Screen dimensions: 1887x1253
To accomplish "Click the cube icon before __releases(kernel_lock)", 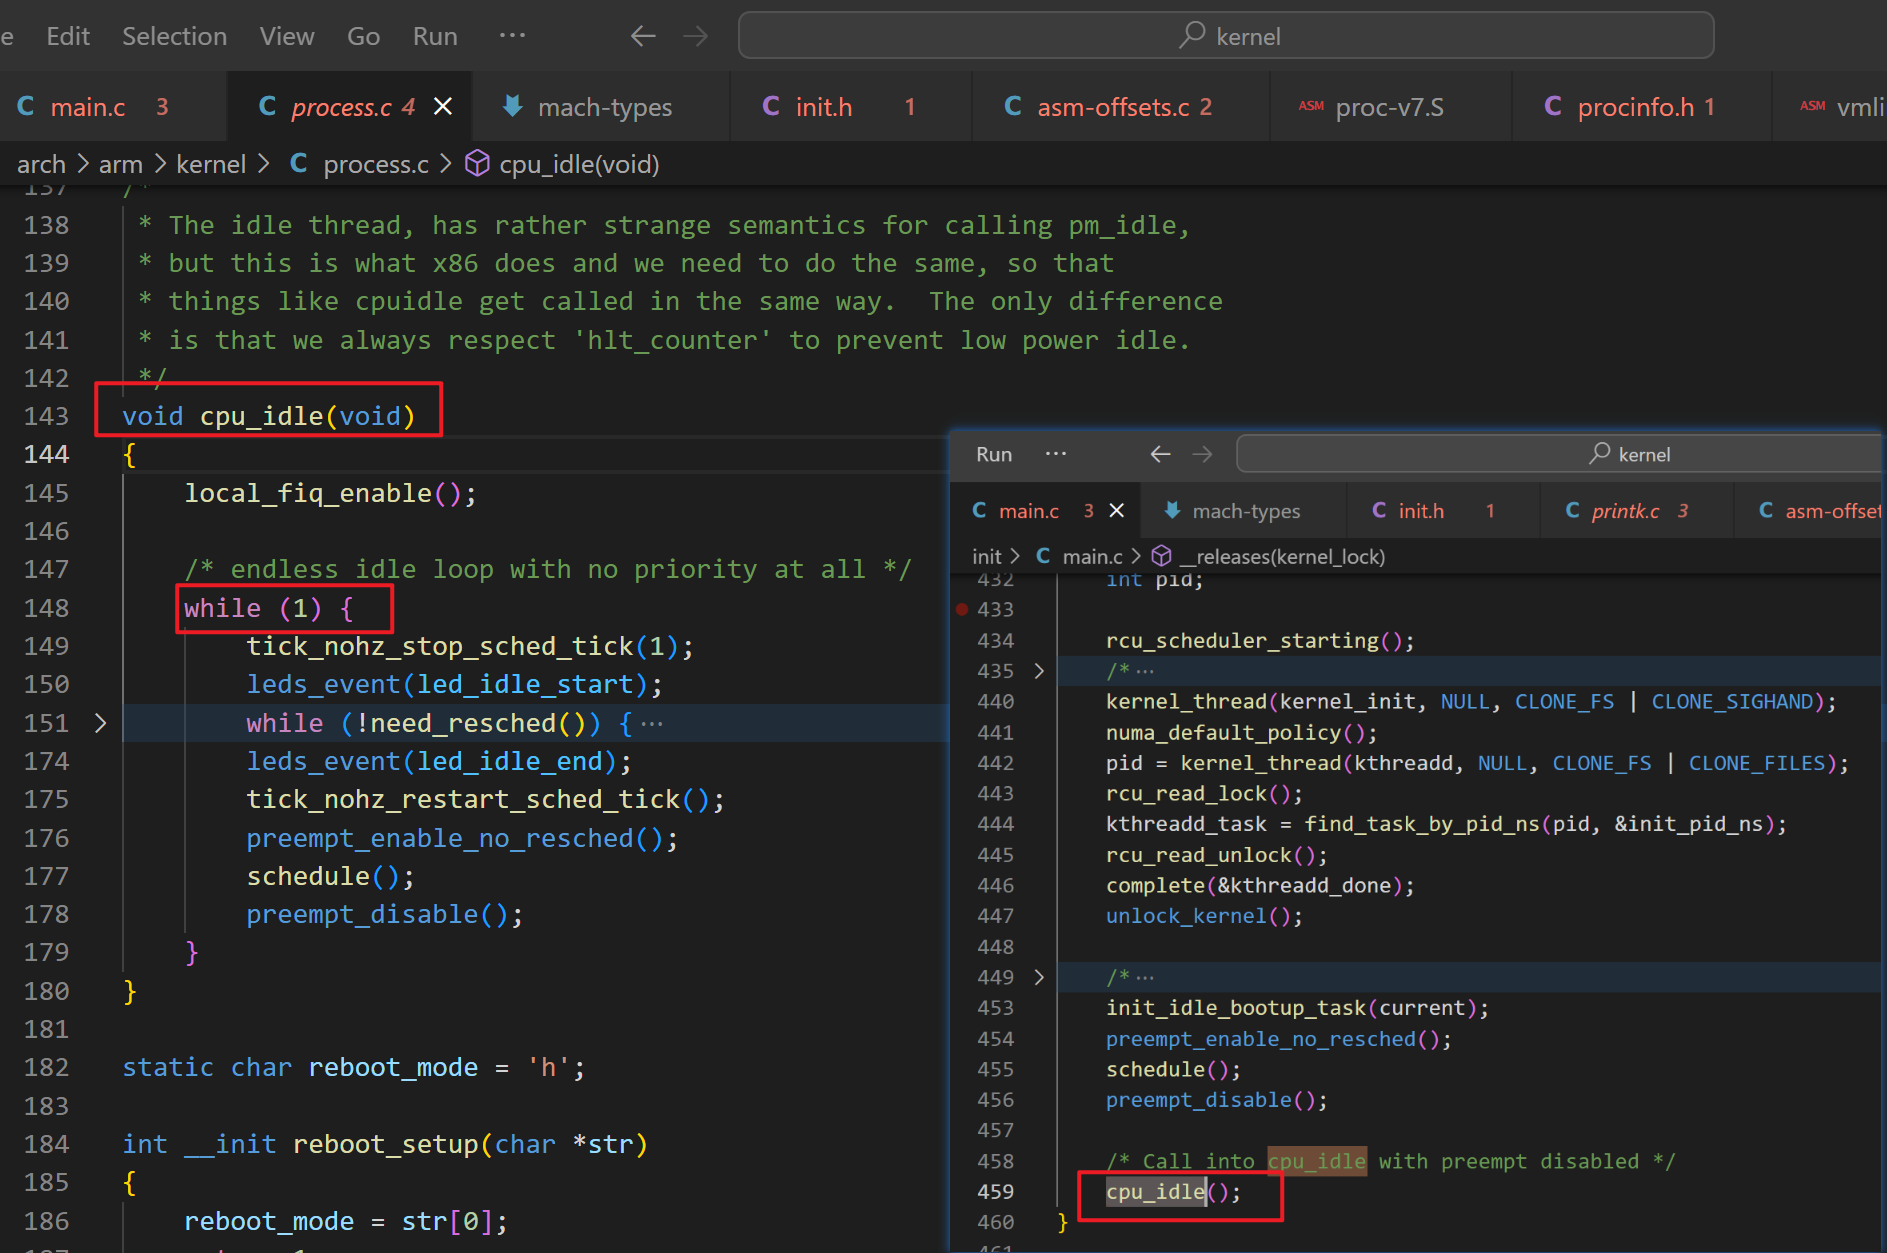I will 1161,555.
